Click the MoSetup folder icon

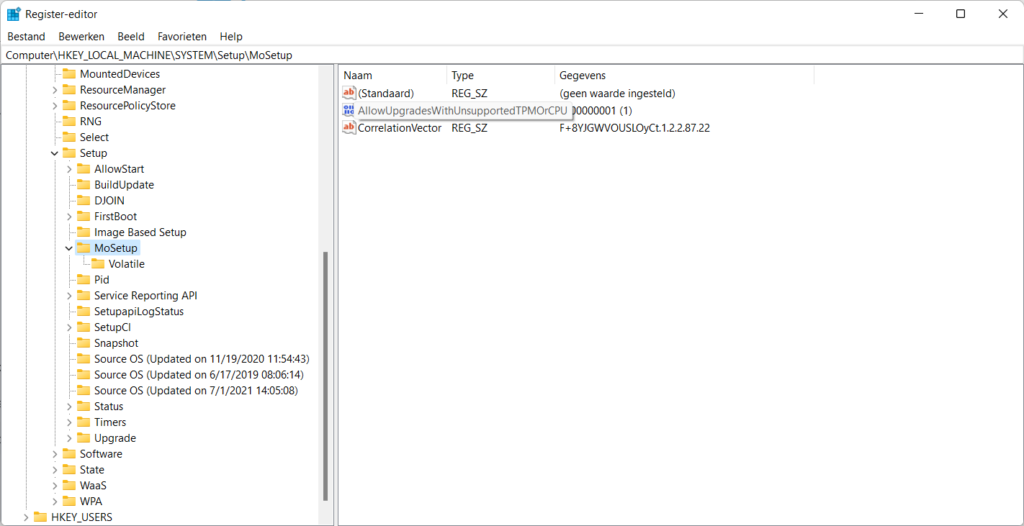83,248
